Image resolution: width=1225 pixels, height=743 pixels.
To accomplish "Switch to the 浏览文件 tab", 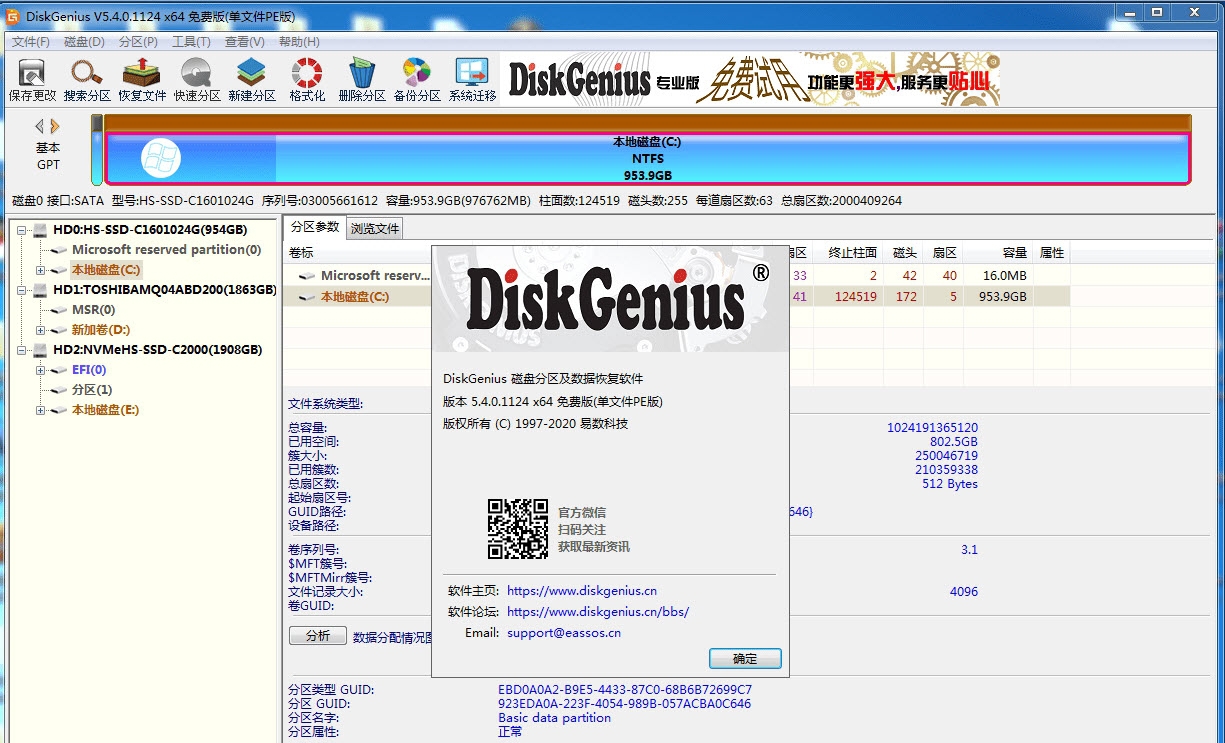I will (x=375, y=227).
